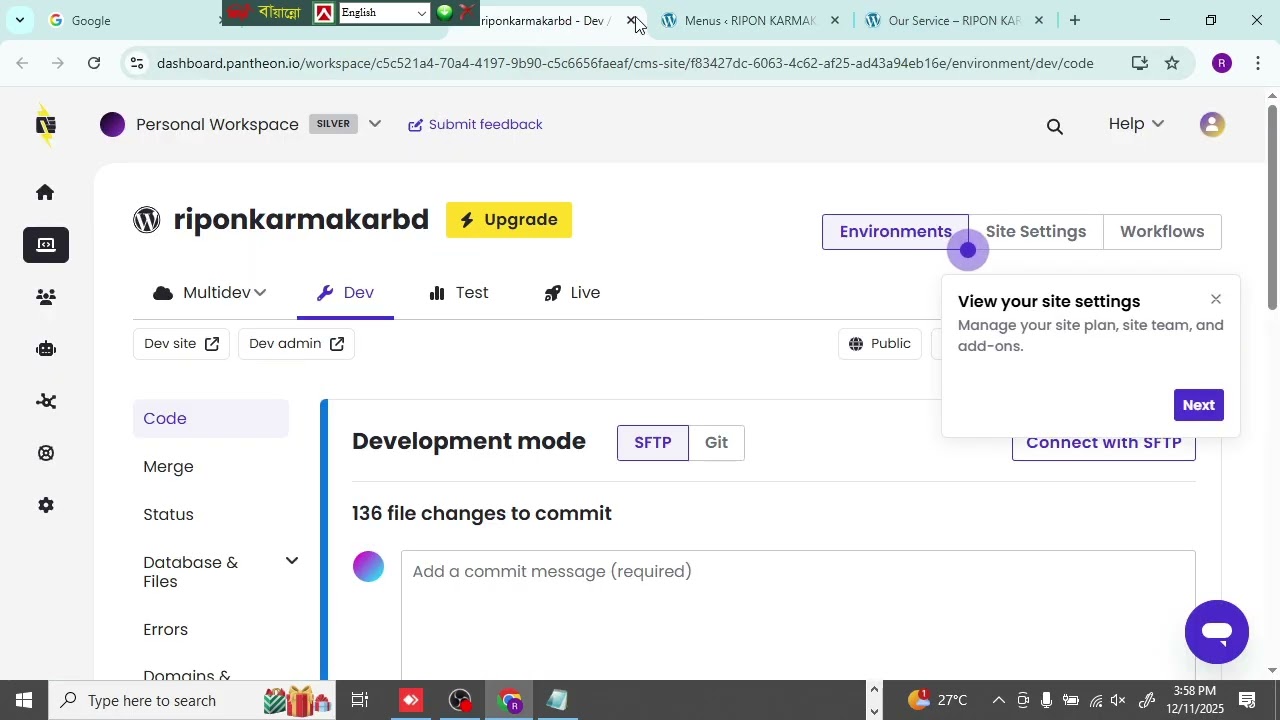This screenshot has height=720, width=1280.
Task: Click the browser address bar URL
Action: (x=625, y=63)
